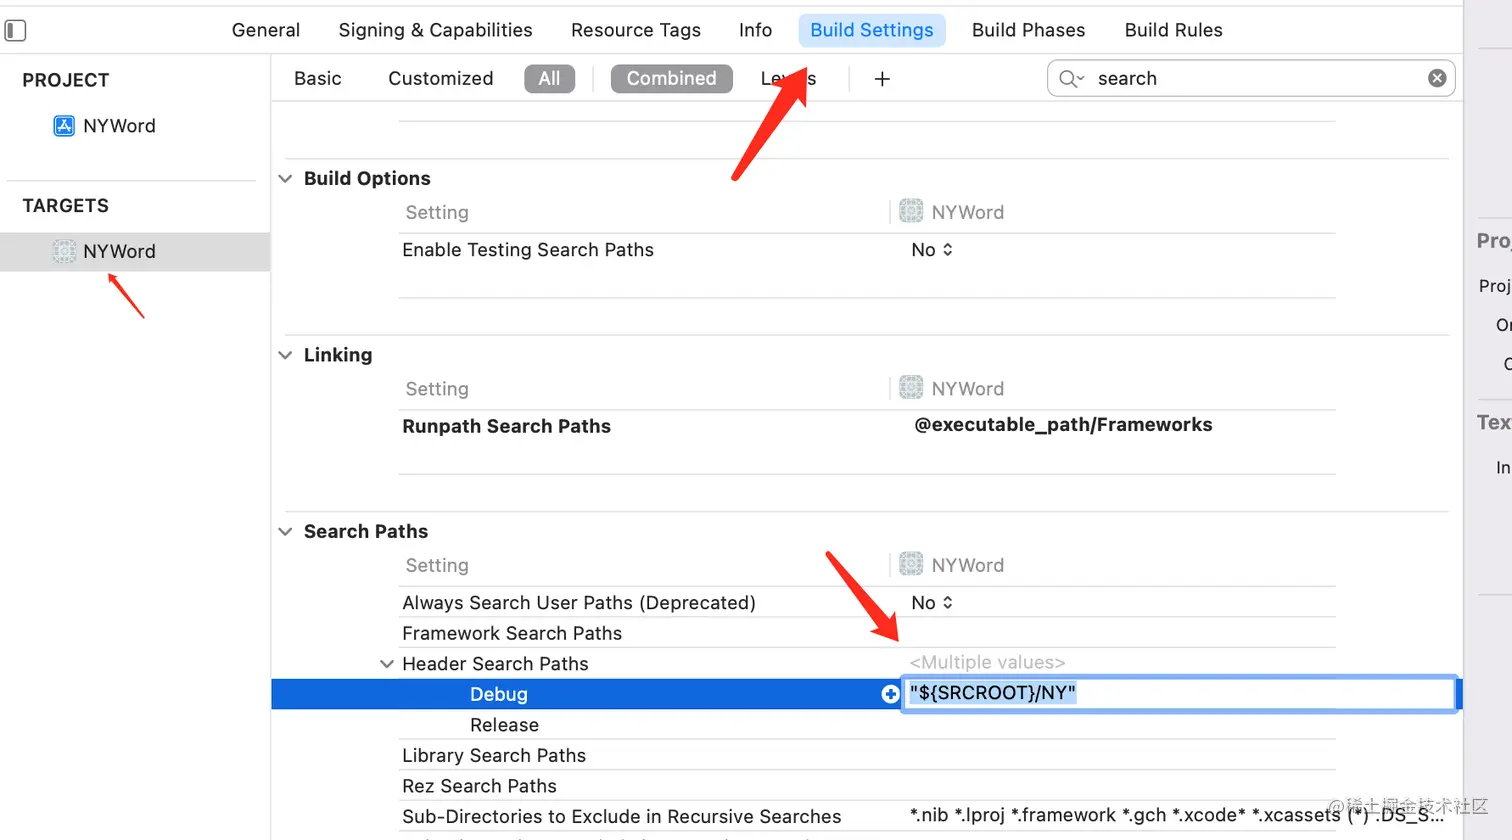Select the NYWord target icon in sidebar

click(x=64, y=252)
